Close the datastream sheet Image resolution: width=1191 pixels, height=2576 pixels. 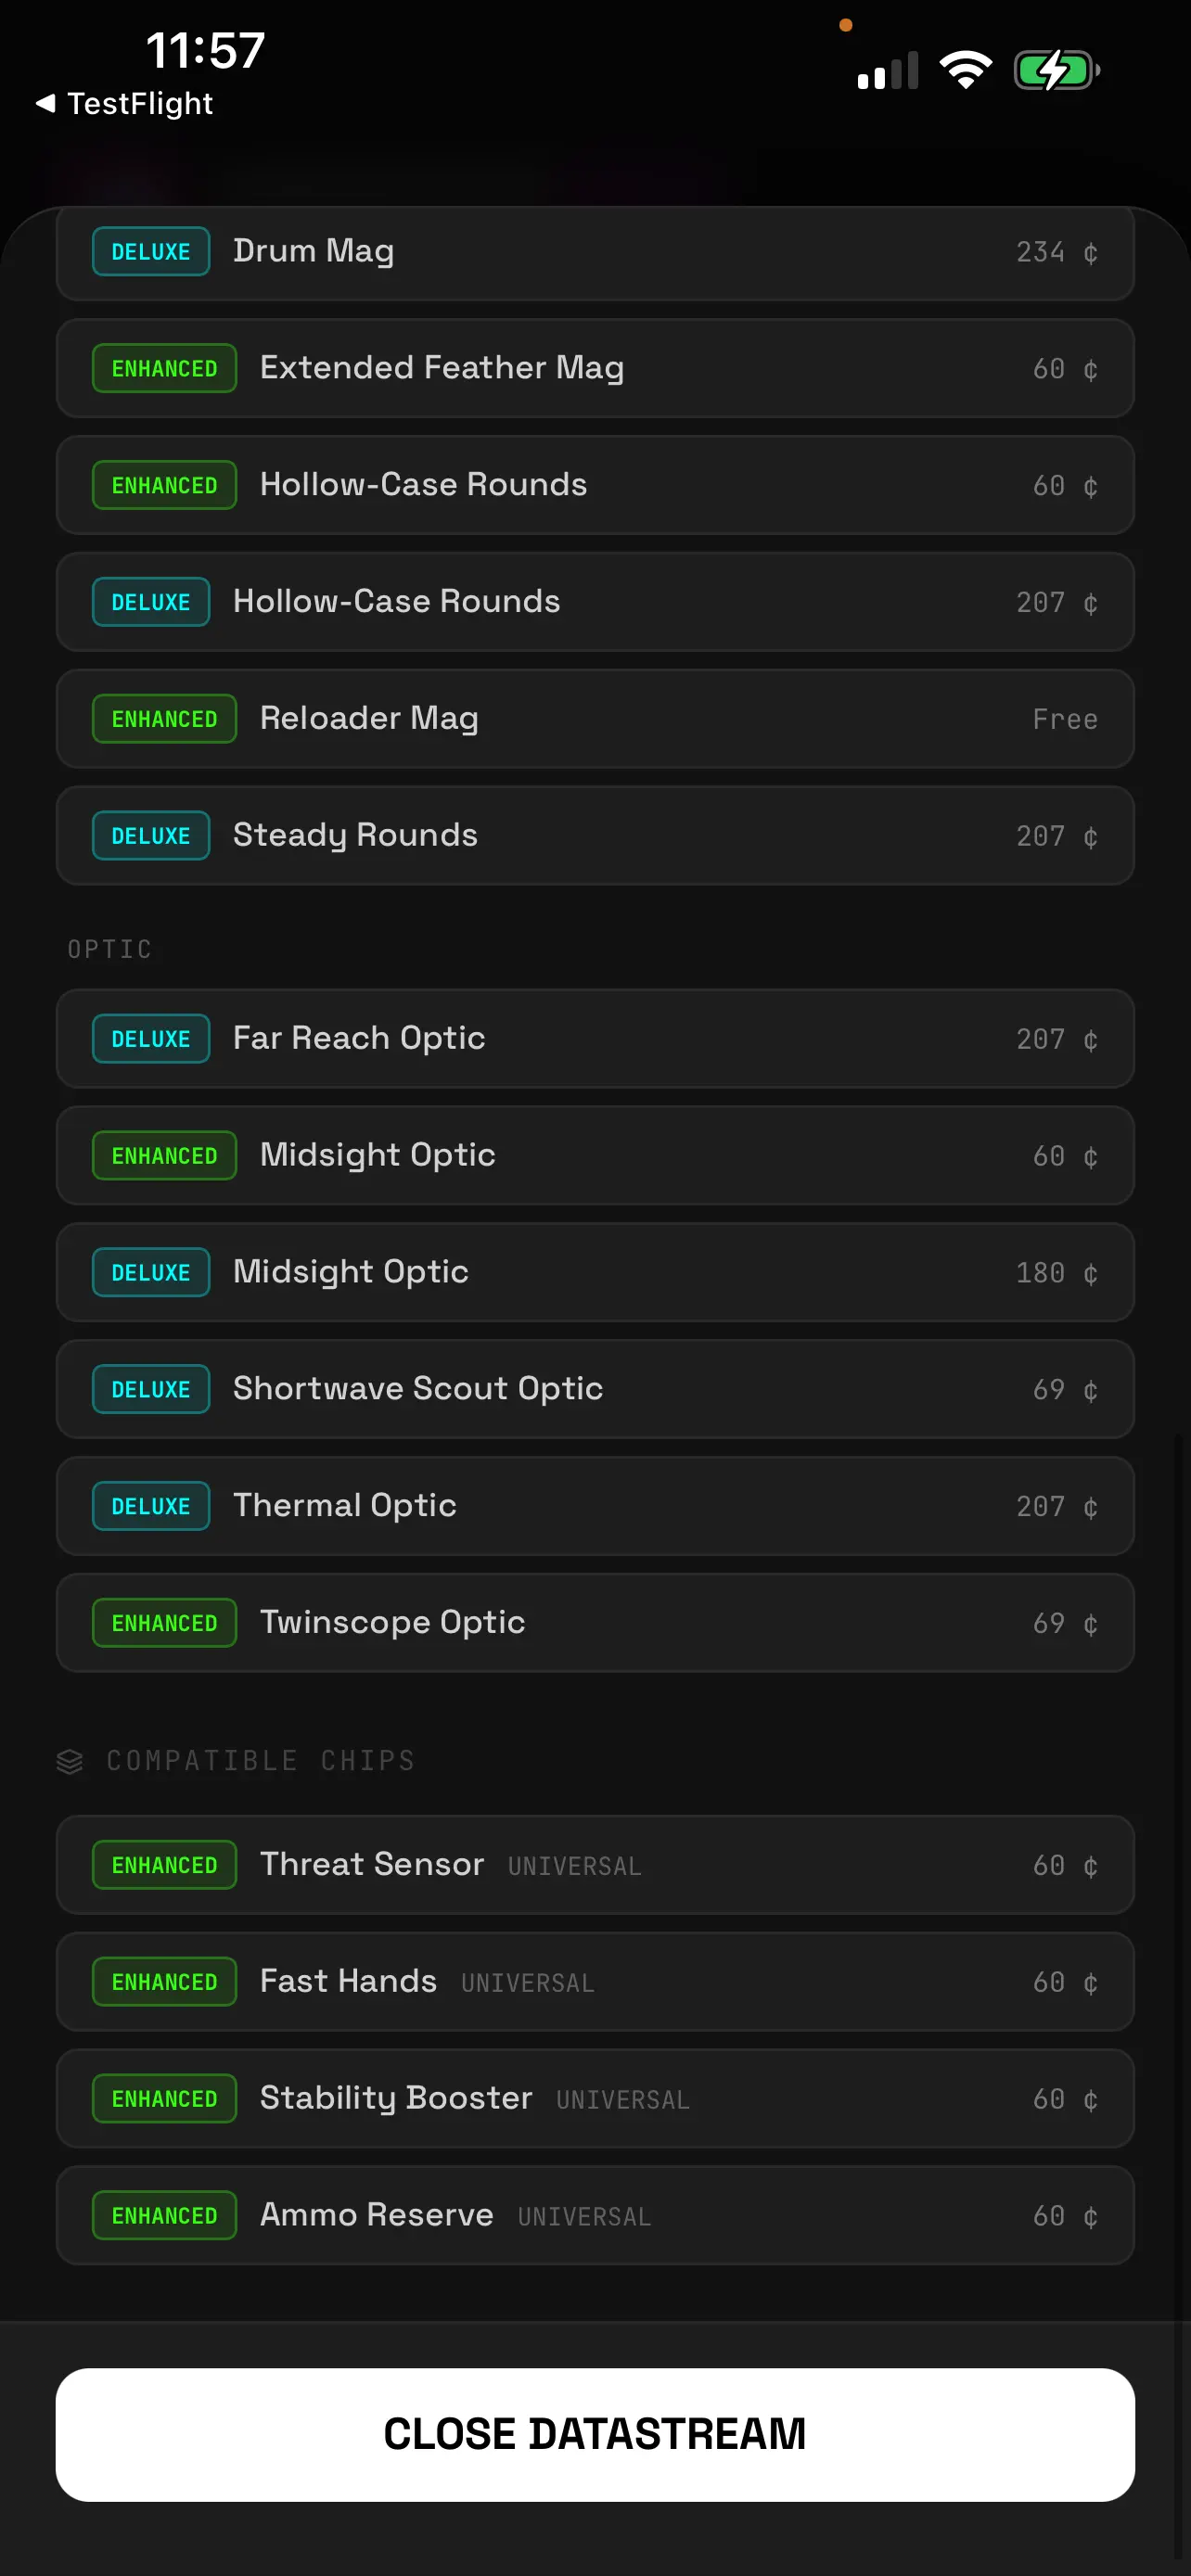[x=595, y=2434]
